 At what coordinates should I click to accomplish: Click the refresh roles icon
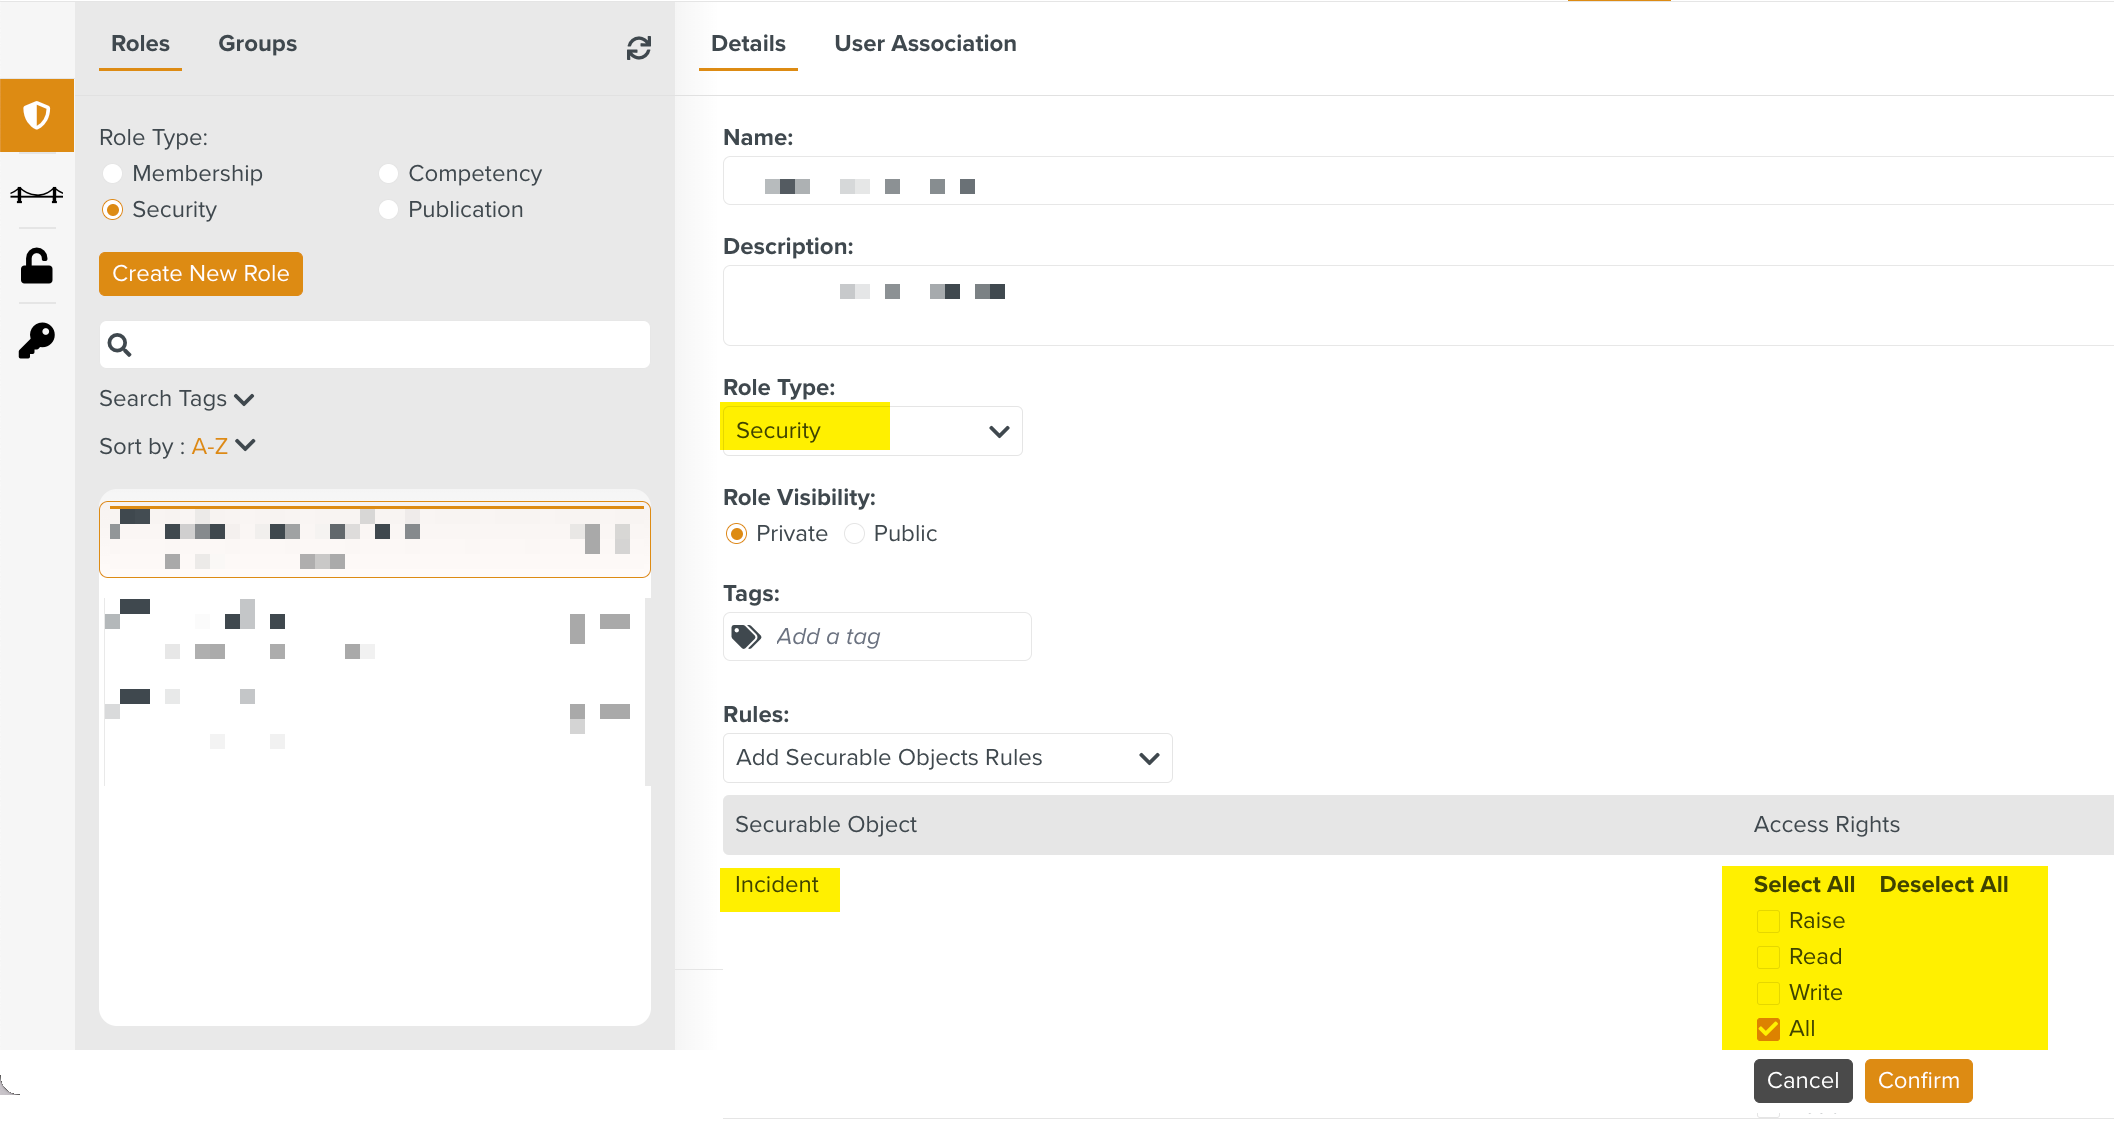click(639, 48)
